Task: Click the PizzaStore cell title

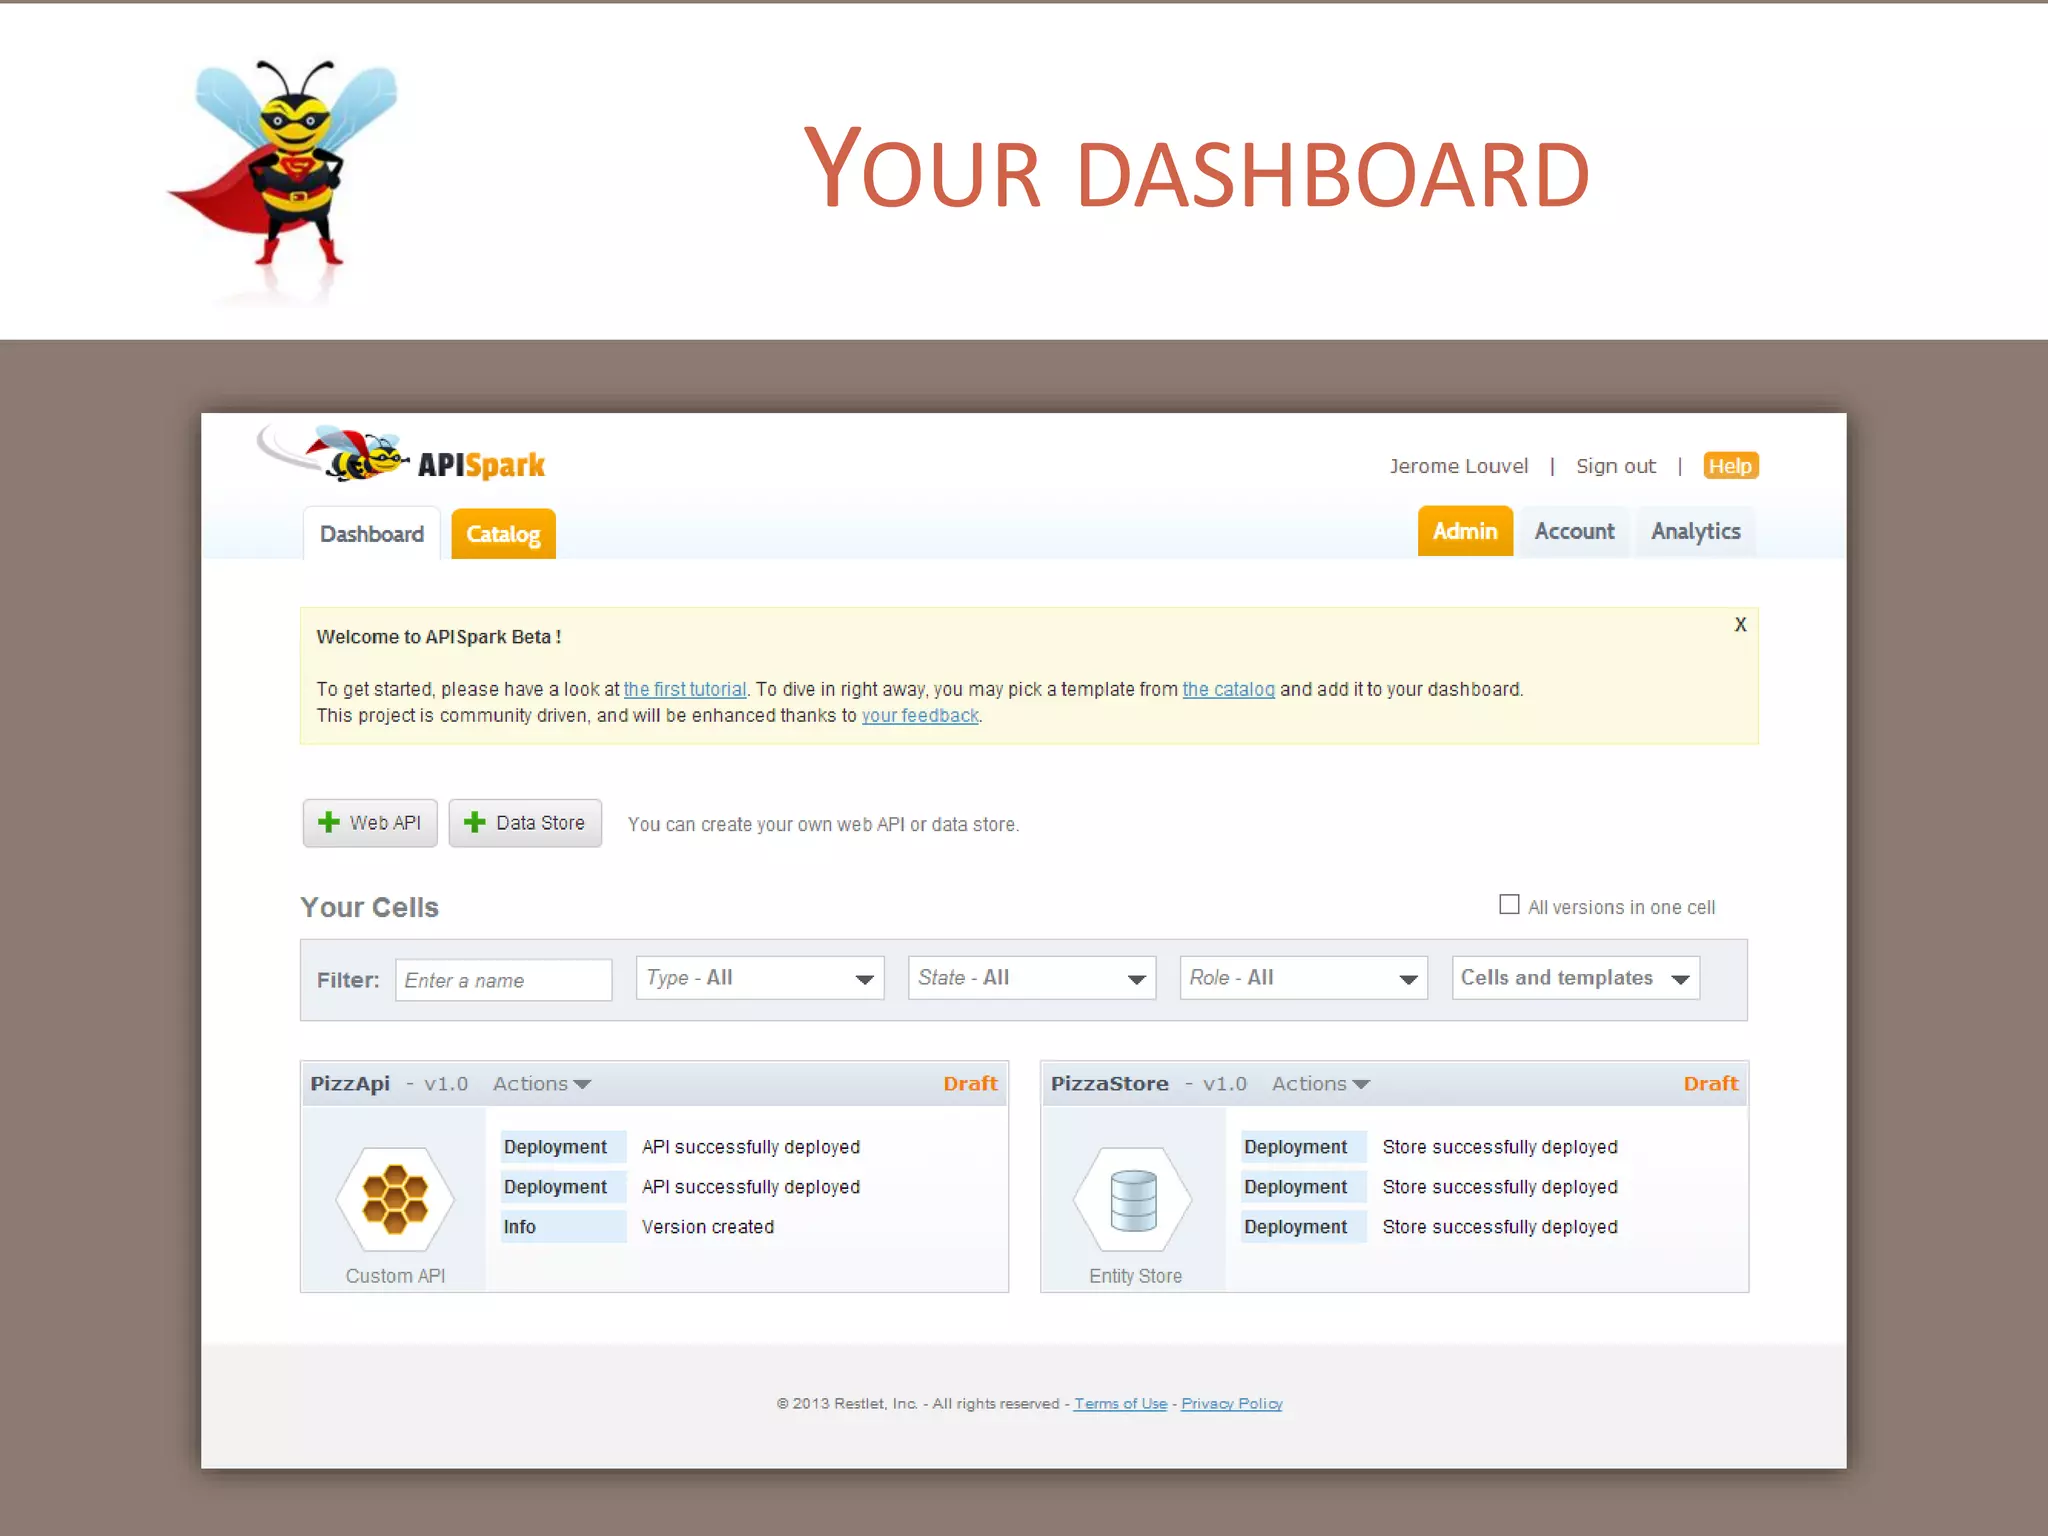Action: click(x=1110, y=1084)
